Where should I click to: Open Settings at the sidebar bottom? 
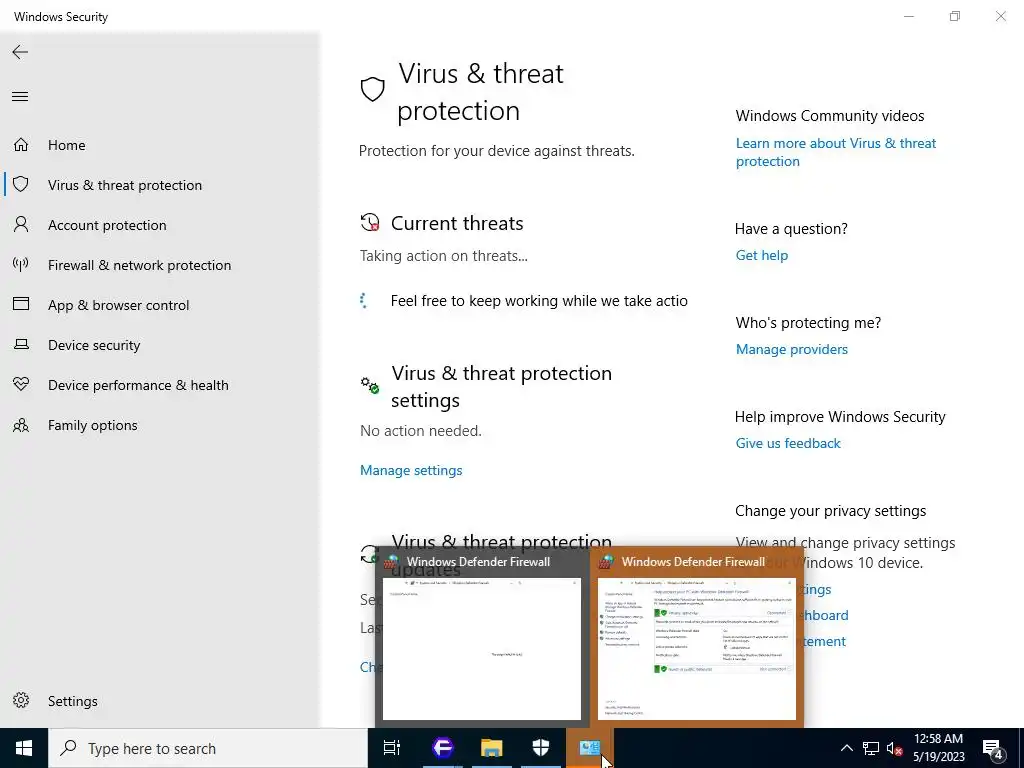pyautogui.click(x=72, y=701)
